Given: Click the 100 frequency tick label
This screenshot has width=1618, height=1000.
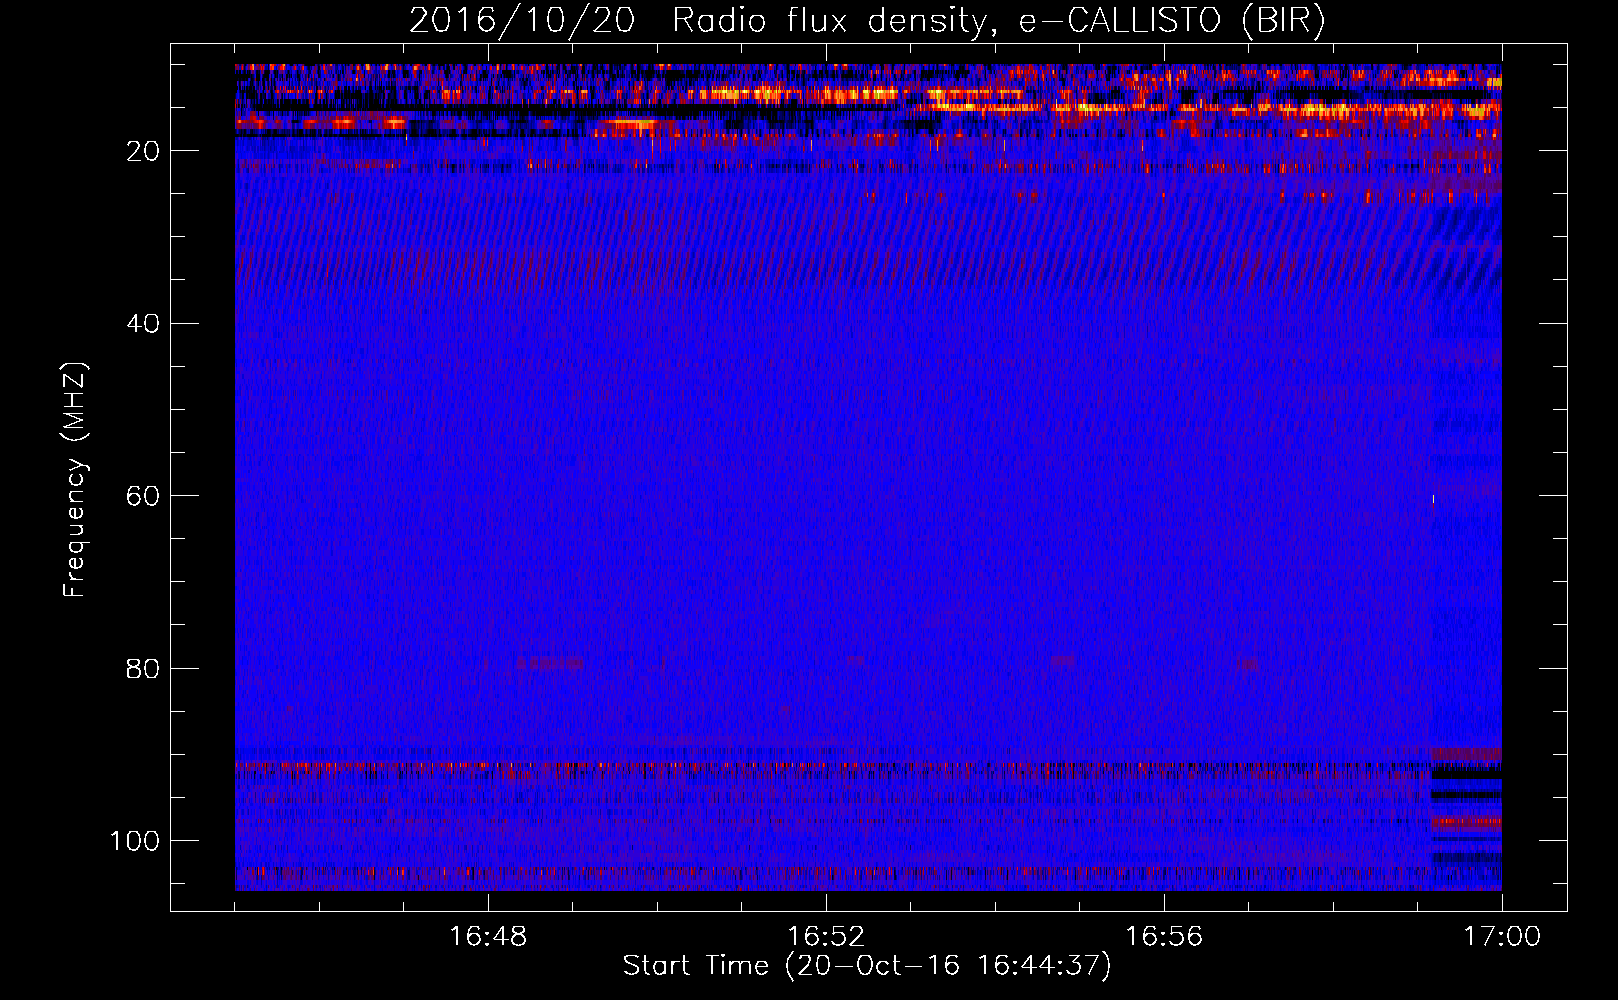Looking at the screenshot, I should 135,841.
